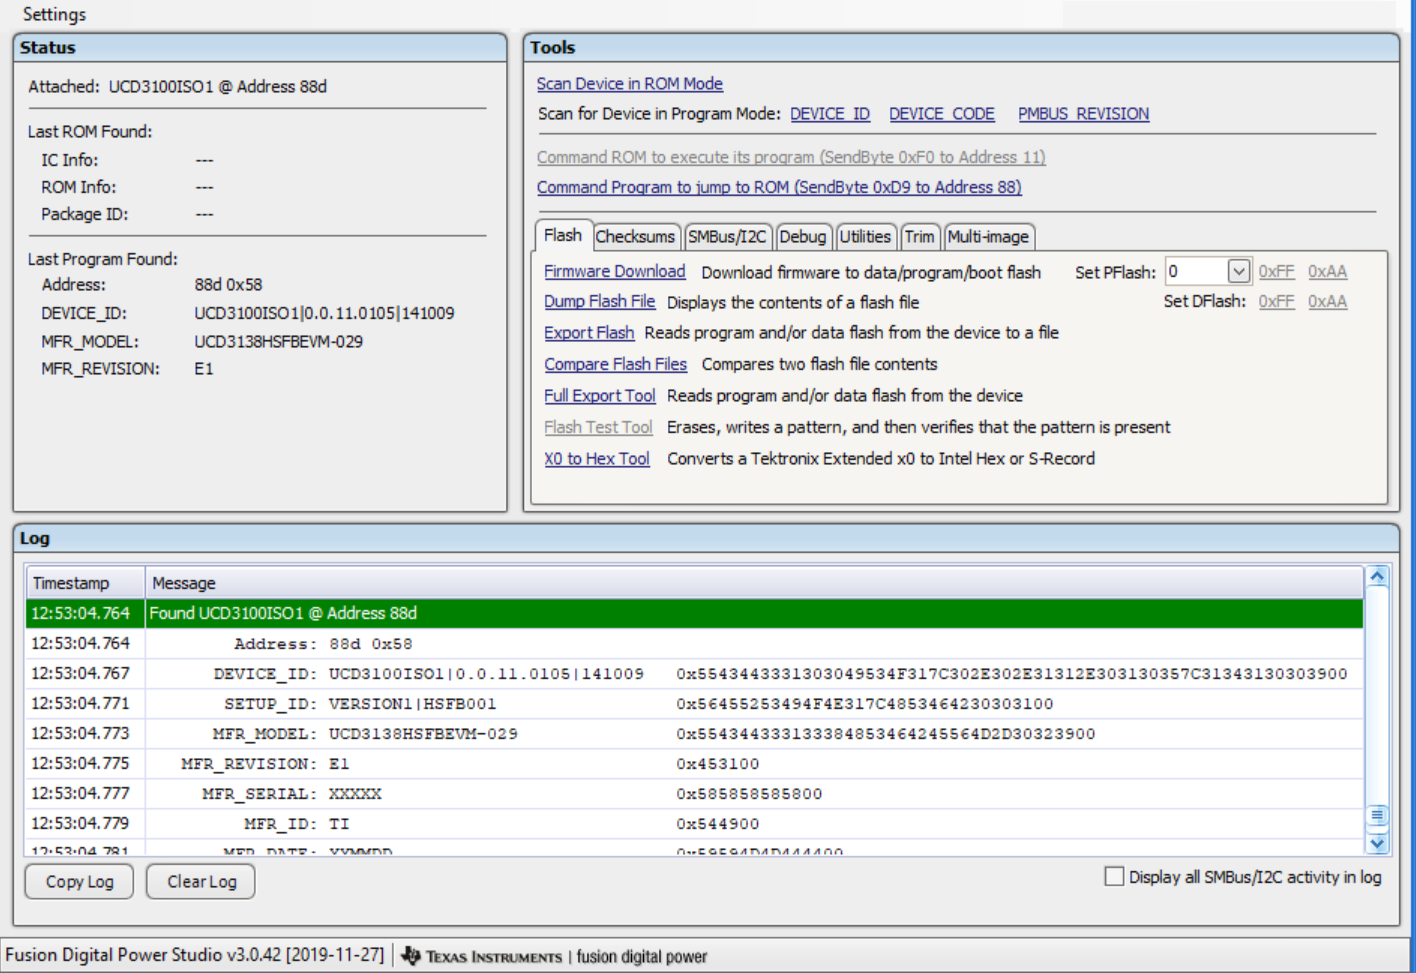Click Fusion Digital Power Studio version text
Image resolution: width=1416 pixels, height=973 pixels.
pyautogui.click(x=194, y=955)
